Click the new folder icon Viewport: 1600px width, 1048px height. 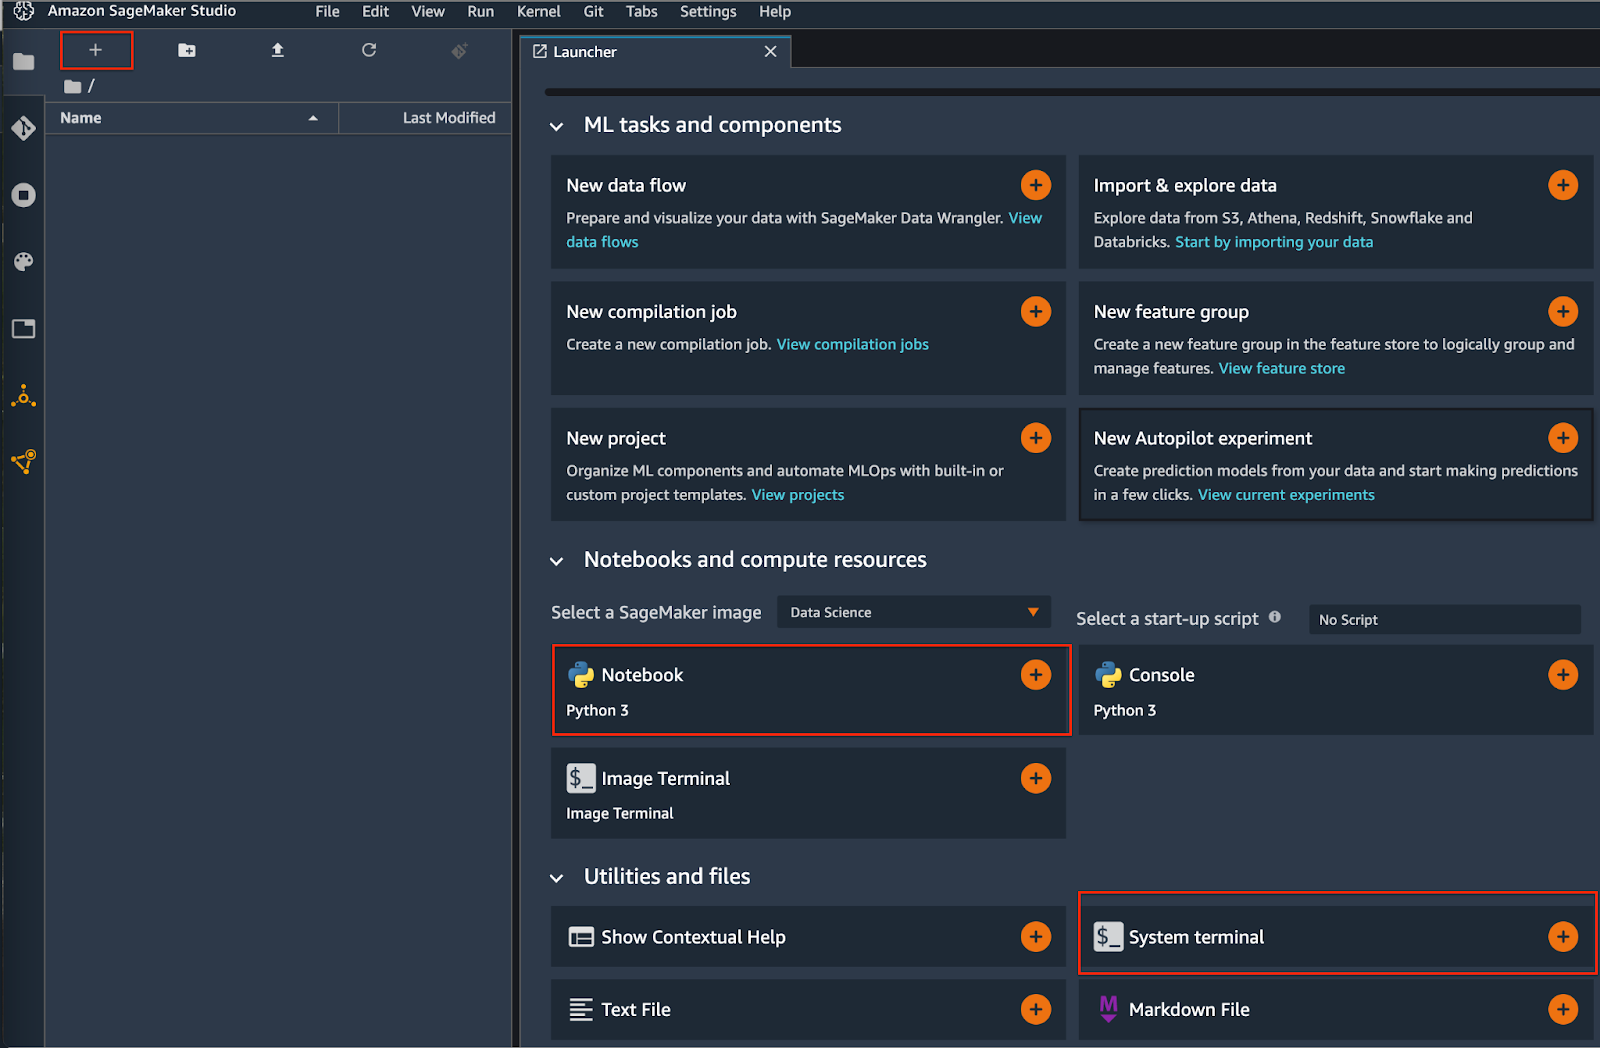pyautogui.click(x=187, y=50)
